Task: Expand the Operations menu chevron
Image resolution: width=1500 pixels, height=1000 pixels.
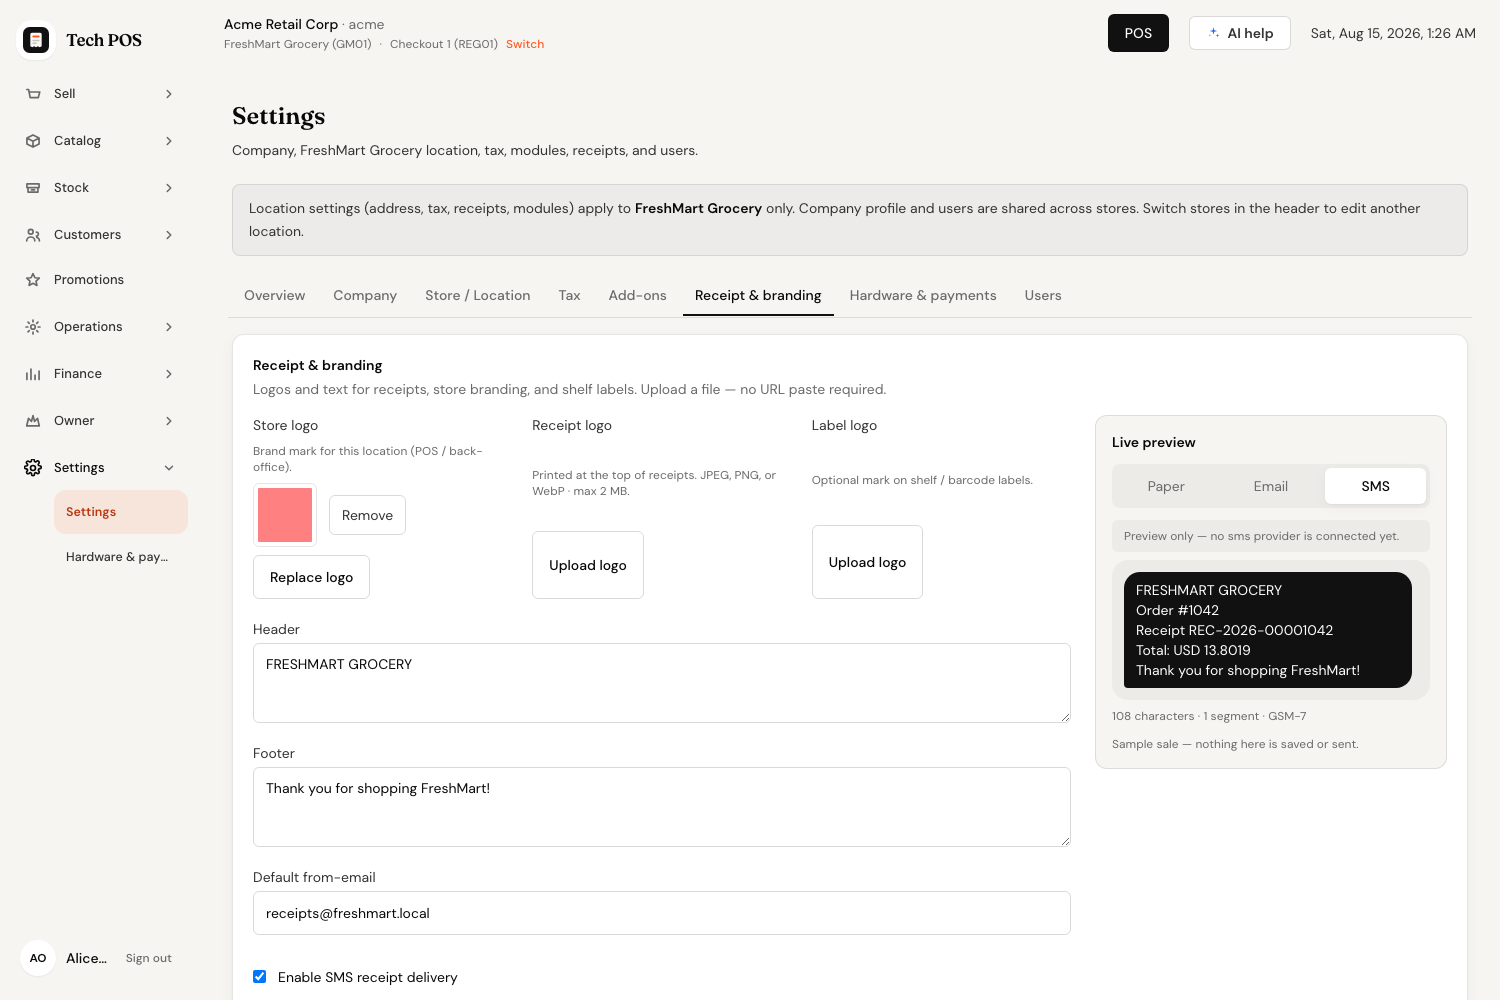Action: [x=169, y=327]
